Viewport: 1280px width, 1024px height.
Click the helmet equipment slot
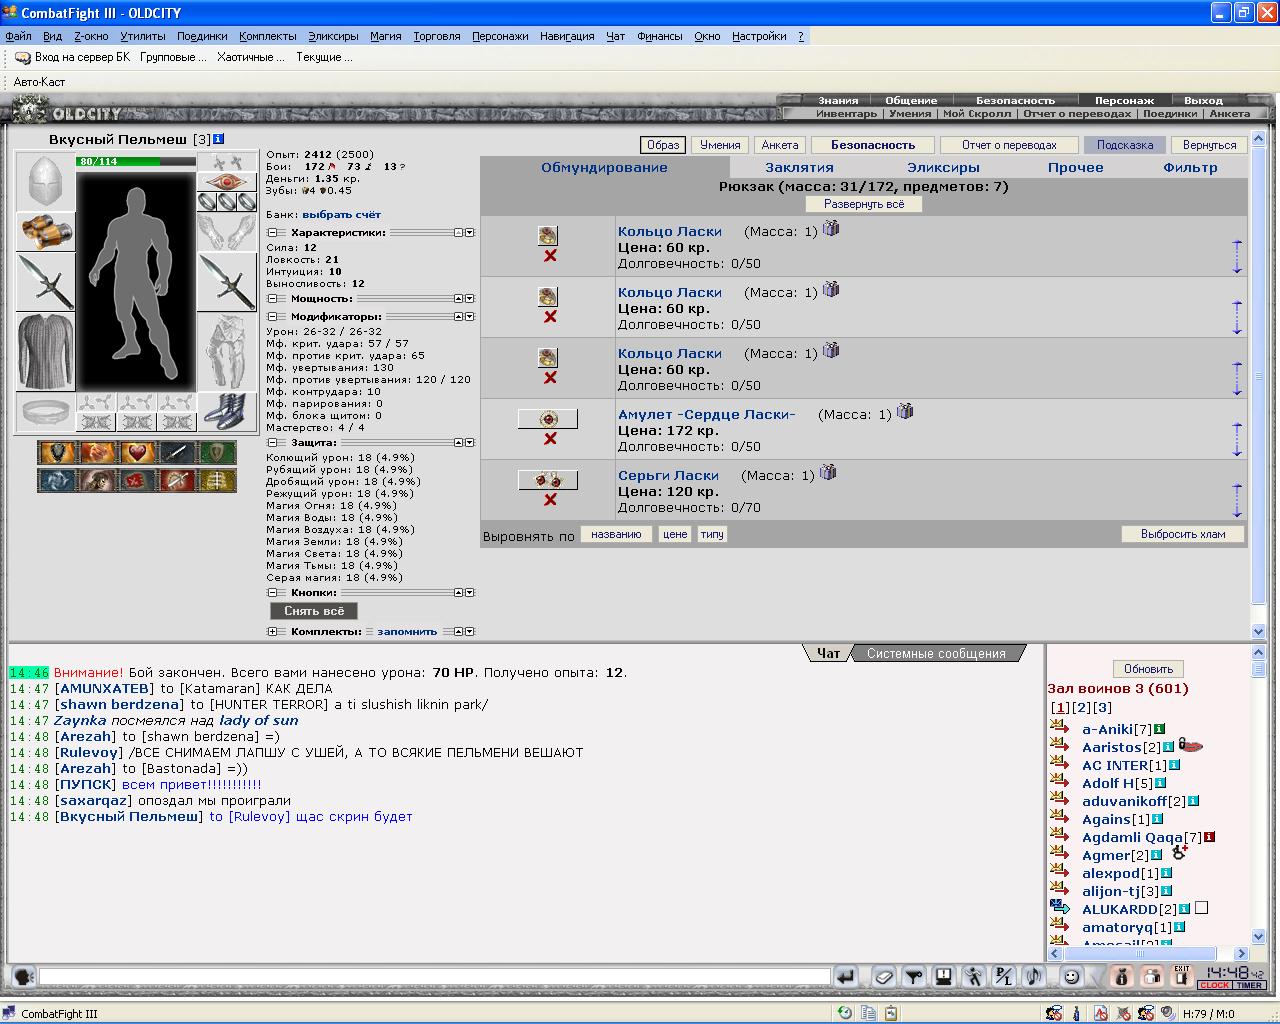point(46,181)
